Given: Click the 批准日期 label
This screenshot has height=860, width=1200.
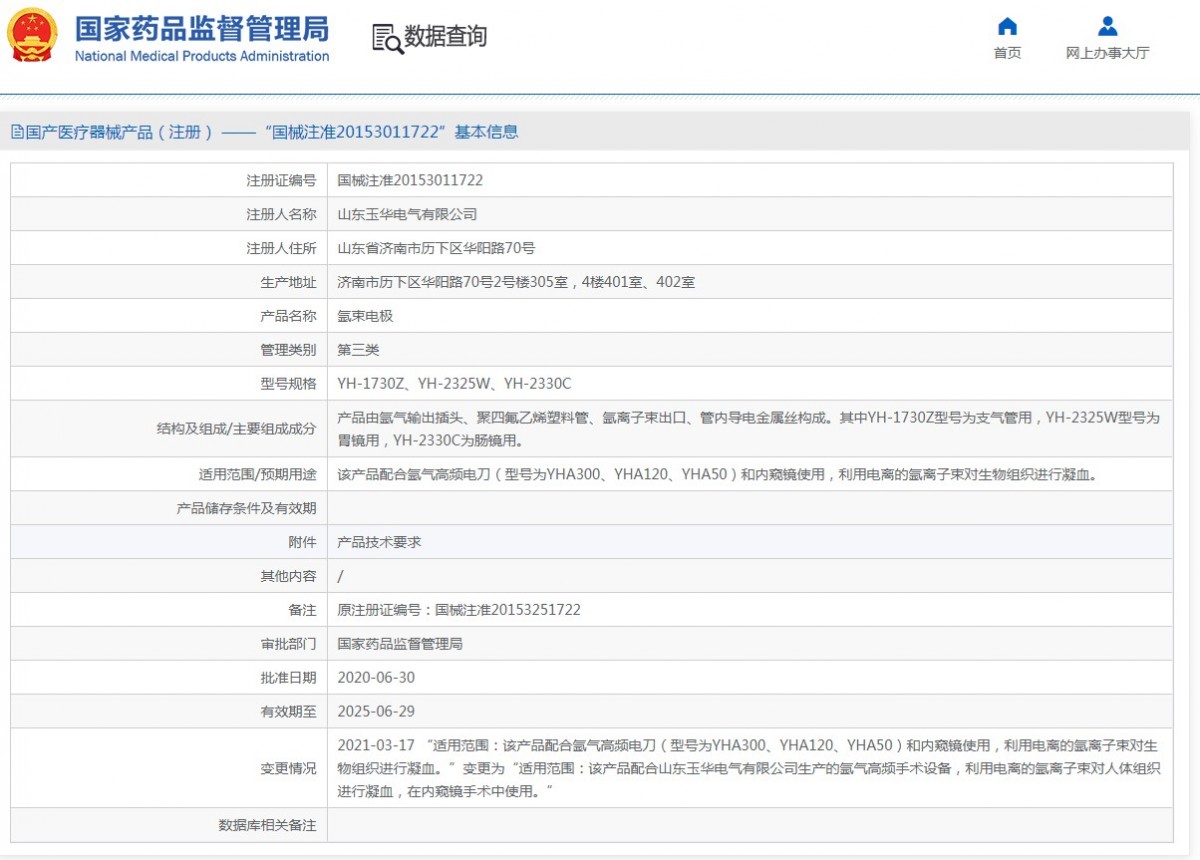Looking at the screenshot, I should point(288,678).
